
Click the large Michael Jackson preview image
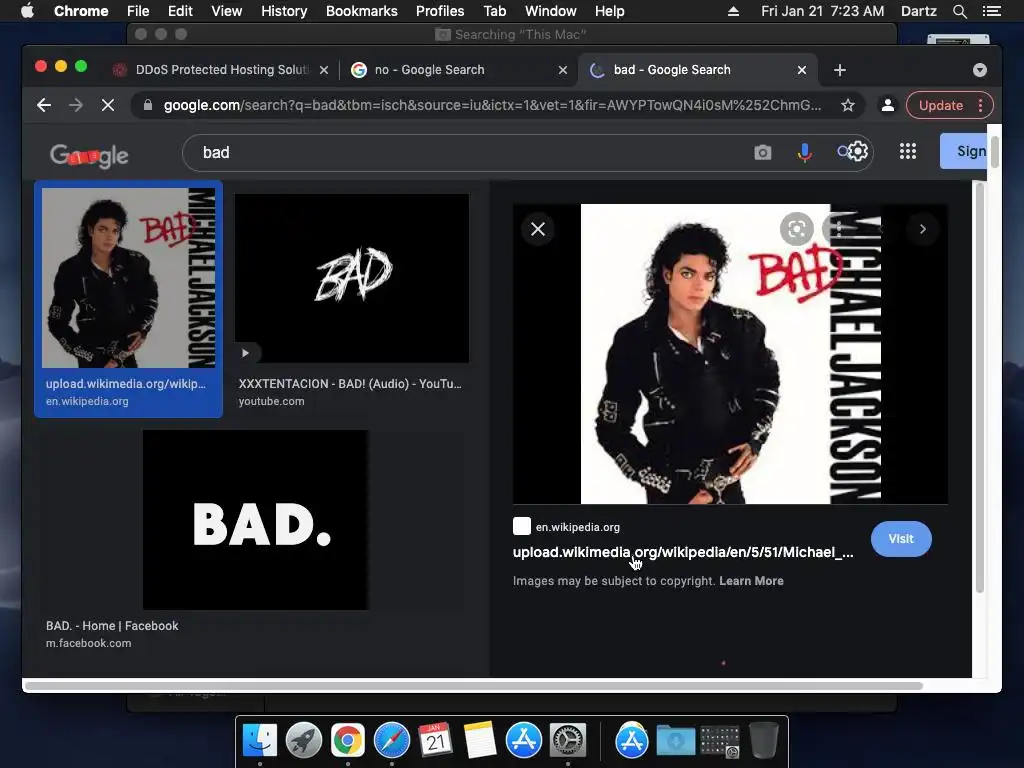coord(731,354)
